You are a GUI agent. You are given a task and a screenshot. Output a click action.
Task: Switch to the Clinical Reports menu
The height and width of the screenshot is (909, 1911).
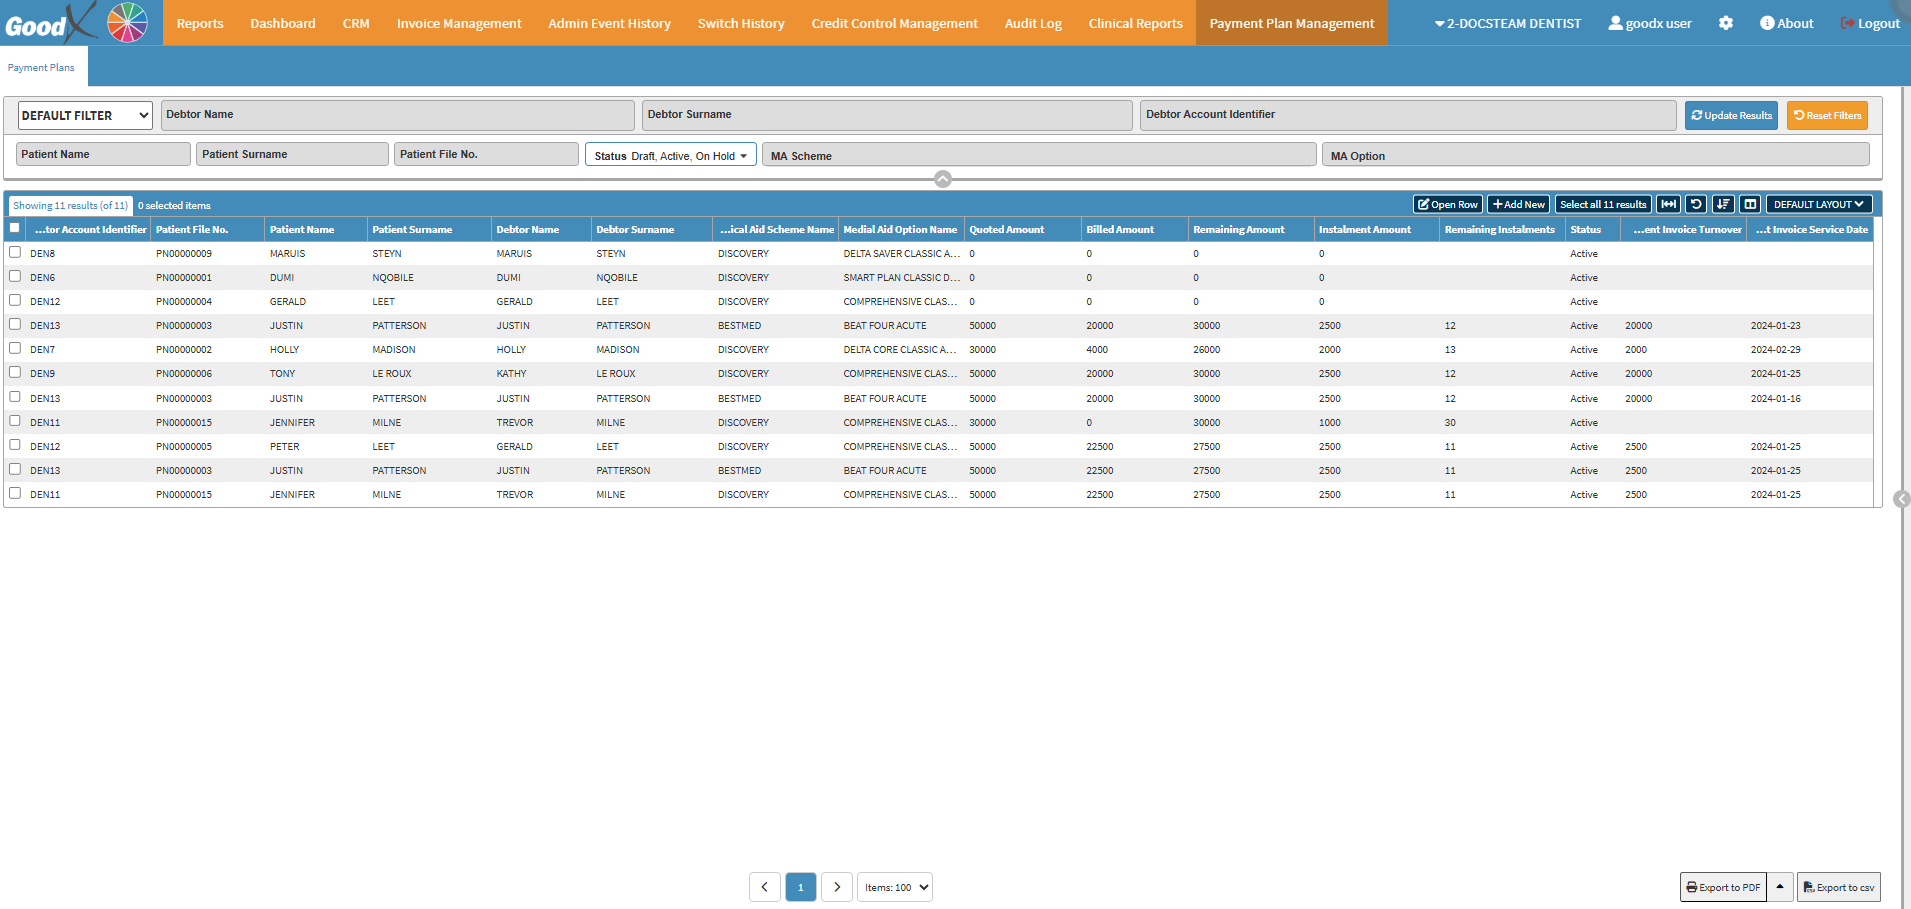click(x=1135, y=23)
